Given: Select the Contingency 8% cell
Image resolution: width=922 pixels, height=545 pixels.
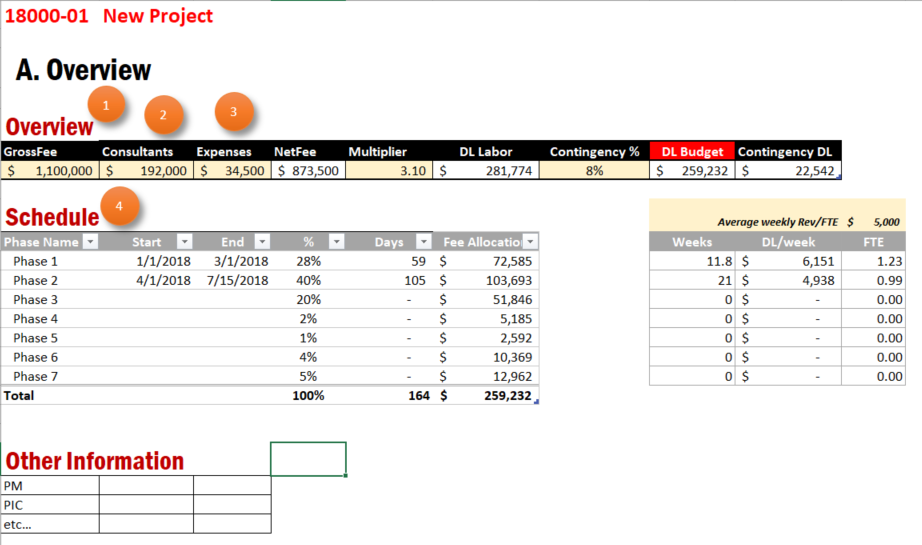Looking at the screenshot, I should click(594, 170).
